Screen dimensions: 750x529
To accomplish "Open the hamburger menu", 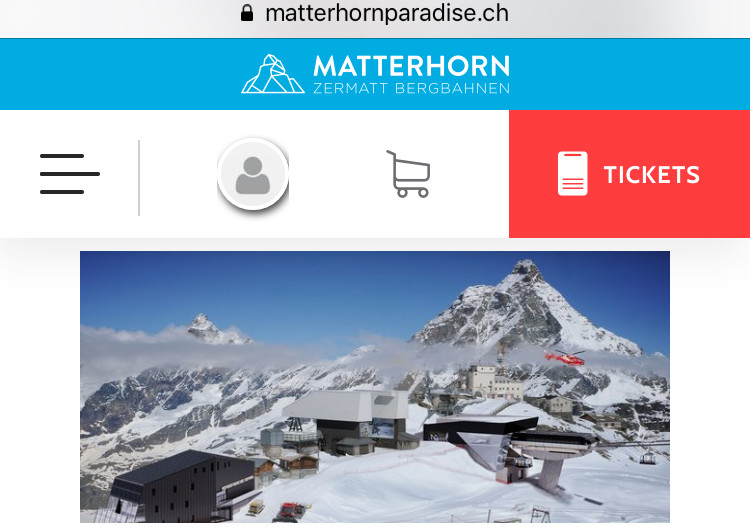I will click(x=70, y=174).
